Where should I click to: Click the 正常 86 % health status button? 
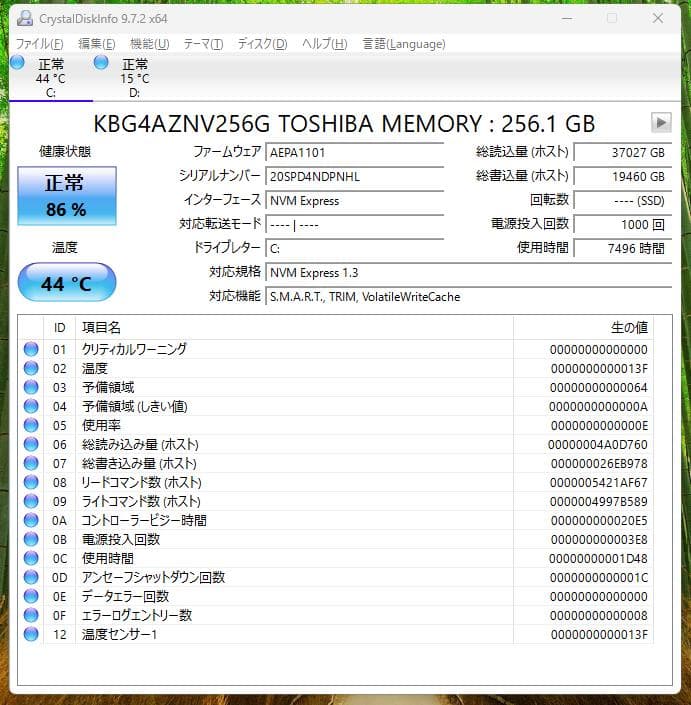(67, 196)
